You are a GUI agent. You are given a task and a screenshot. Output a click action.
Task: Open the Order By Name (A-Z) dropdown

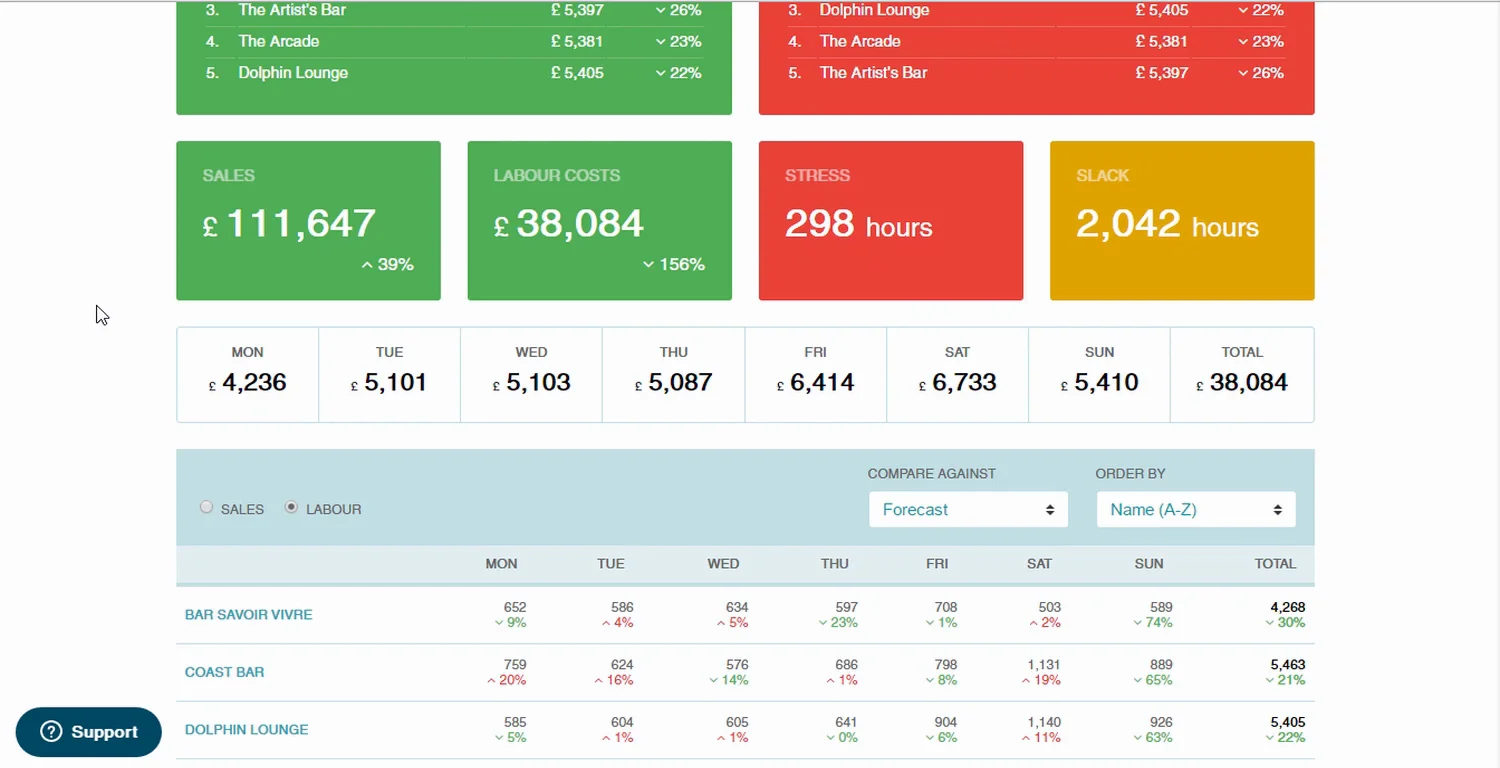tap(1196, 509)
